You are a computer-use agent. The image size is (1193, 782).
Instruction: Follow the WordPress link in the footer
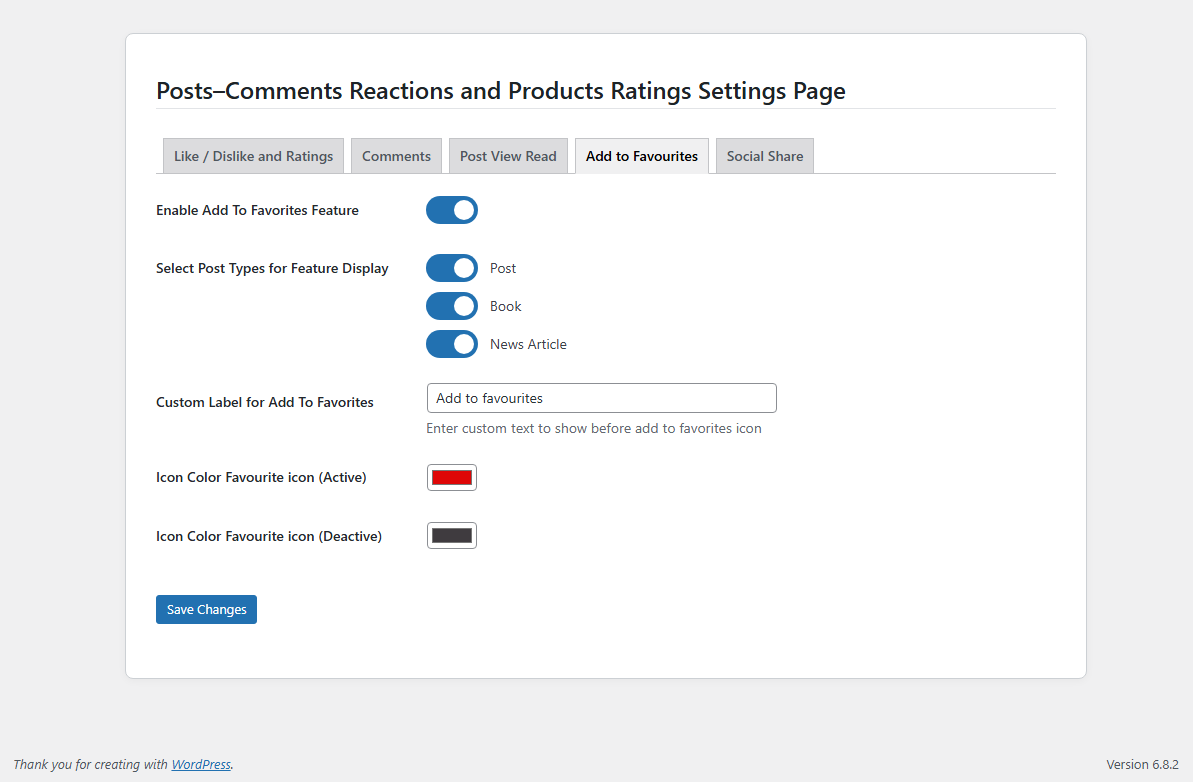pyautogui.click(x=201, y=765)
